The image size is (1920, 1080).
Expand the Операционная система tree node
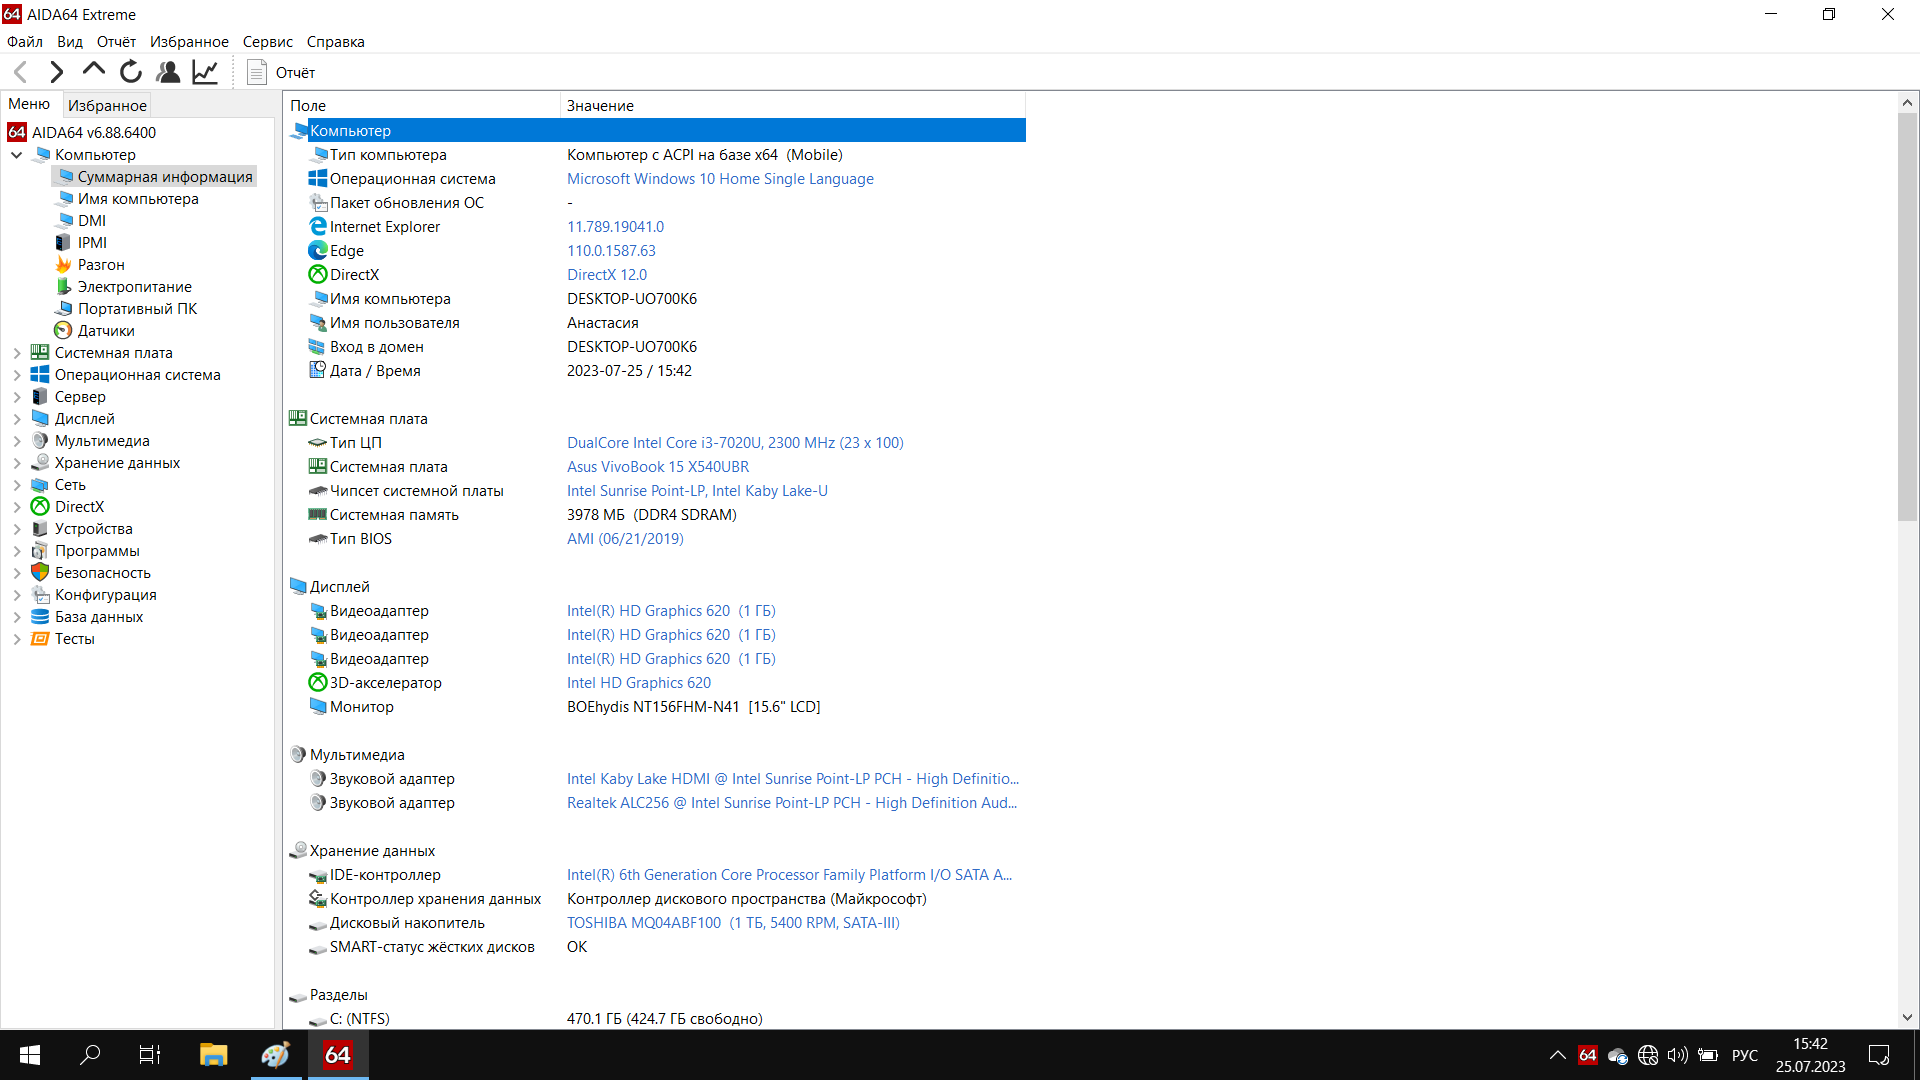pos(17,375)
